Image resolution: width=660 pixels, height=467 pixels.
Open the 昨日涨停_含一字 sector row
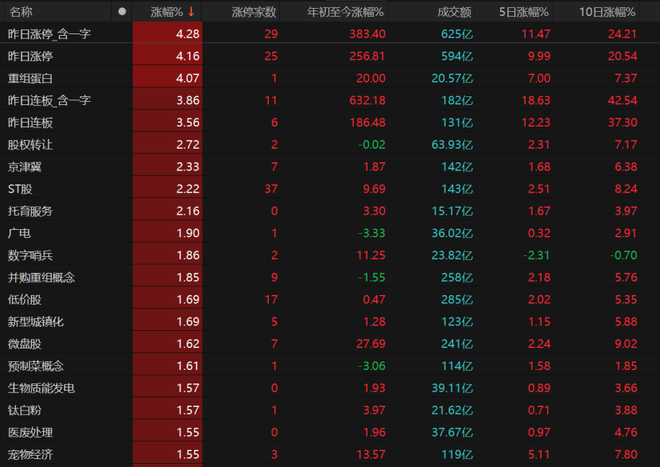47,34
